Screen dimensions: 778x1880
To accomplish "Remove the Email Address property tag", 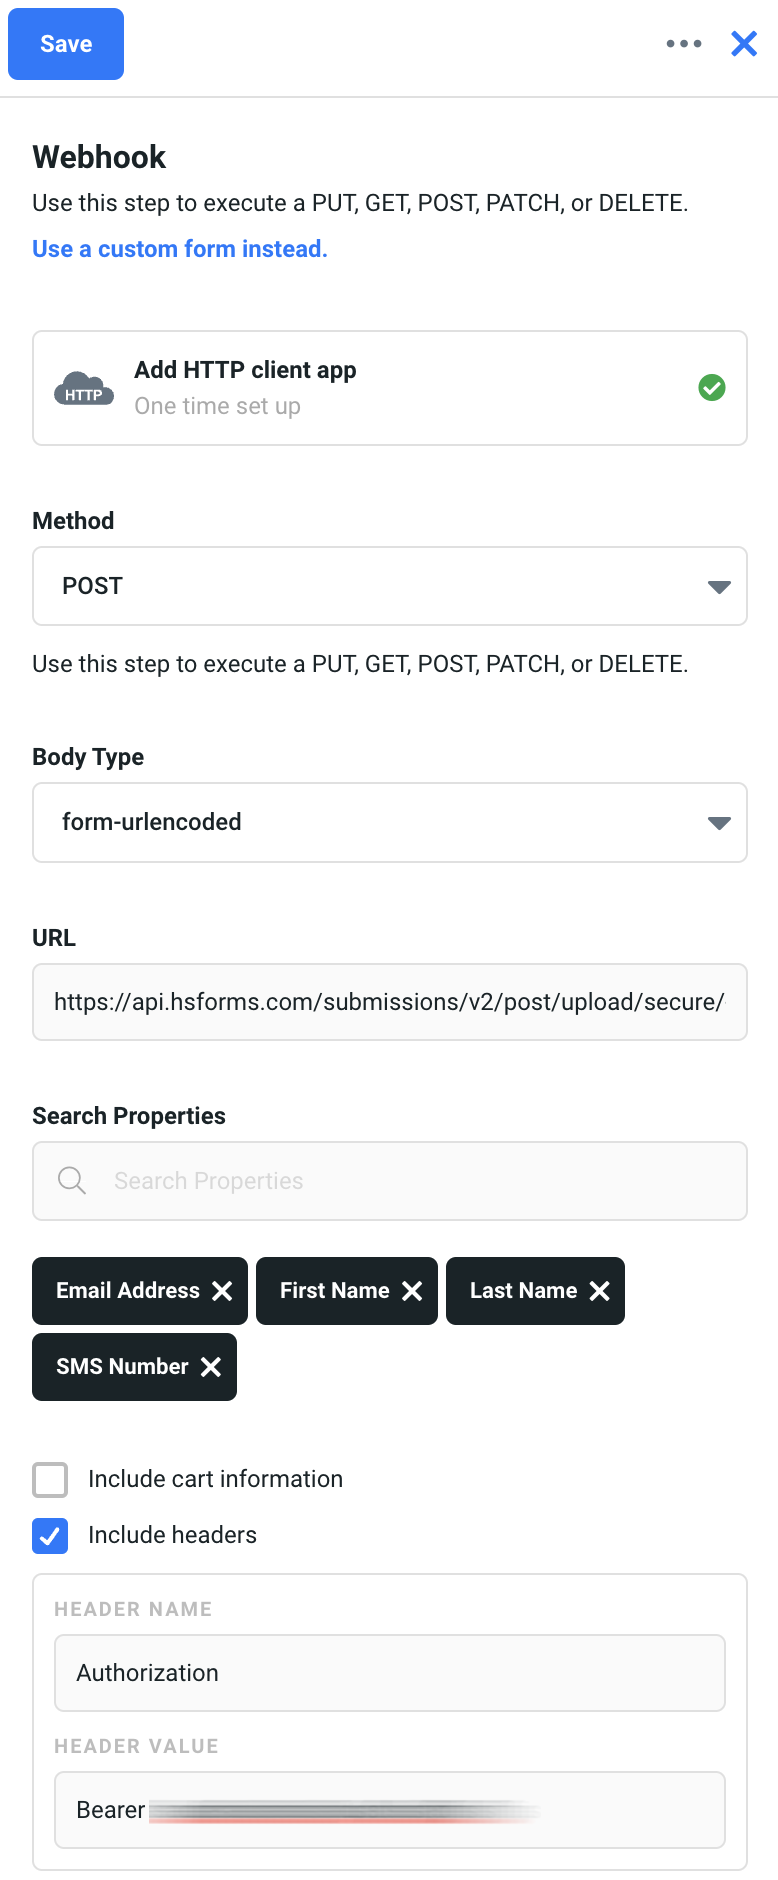I will click(222, 1291).
